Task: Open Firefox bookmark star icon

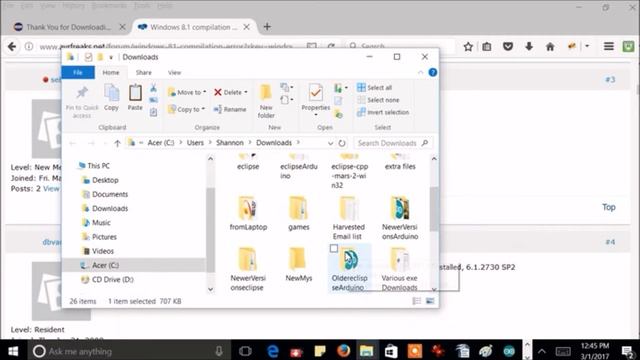Action: [x=468, y=47]
